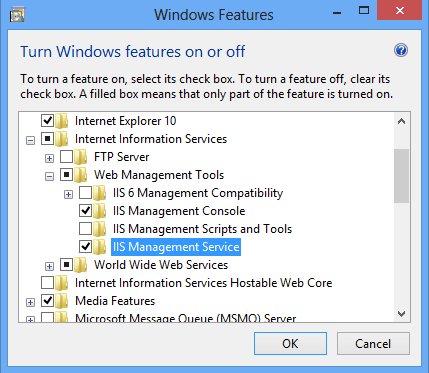Viewport: 429px width, 373px height.
Task: Collapse the Web Management Tools node
Action: [49, 176]
